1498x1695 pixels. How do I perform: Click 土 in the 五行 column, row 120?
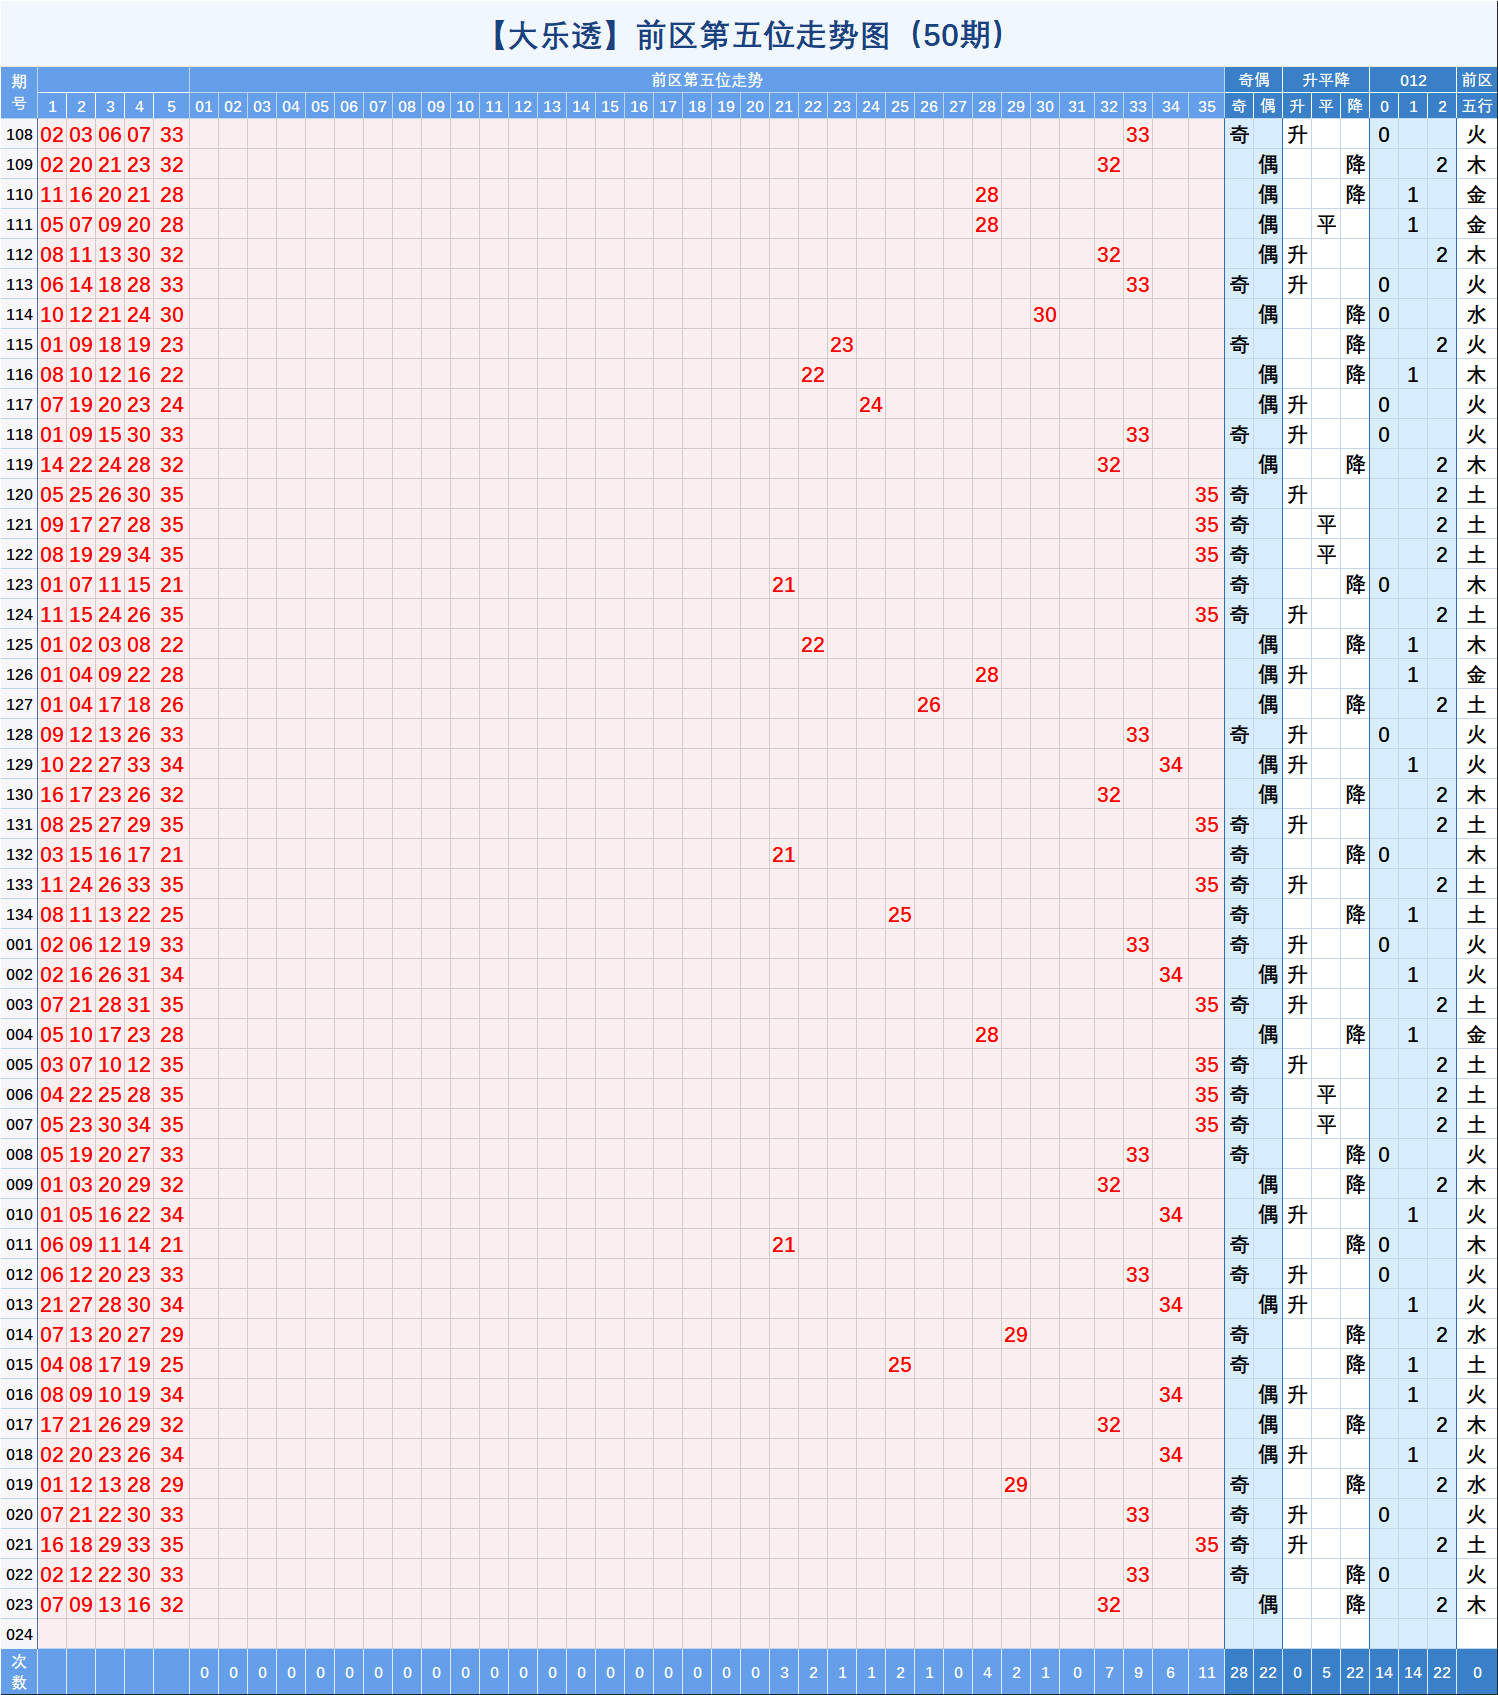[x=1477, y=494]
